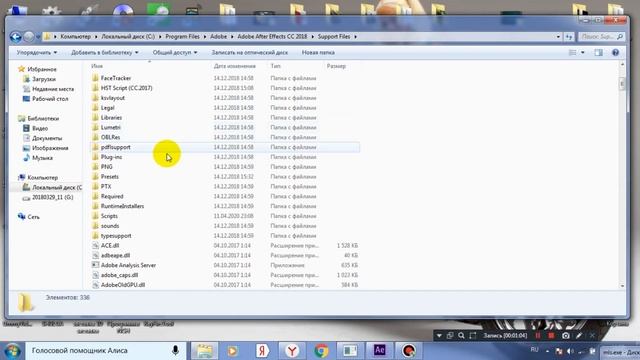Screen dimensions: 640x360
Task: Open the Help question mark icon
Action: (x=616, y=53)
